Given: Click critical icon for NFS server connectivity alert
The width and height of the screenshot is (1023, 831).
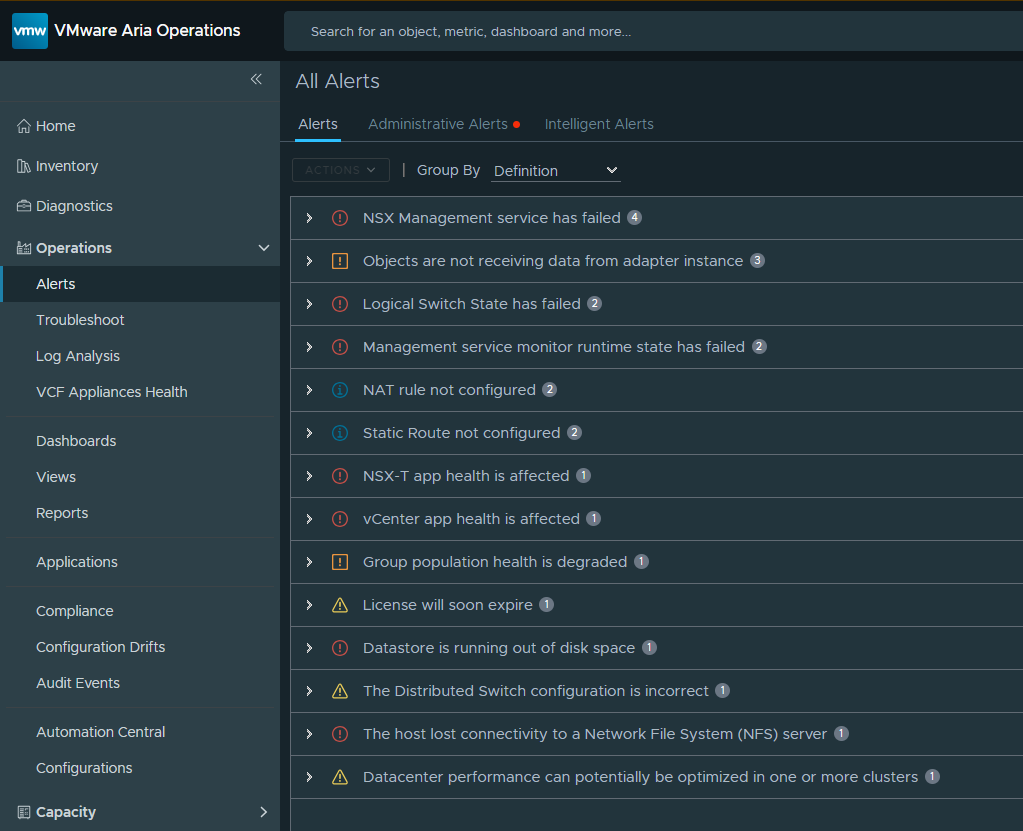Looking at the screenshot, I should [x=340, y=734].
